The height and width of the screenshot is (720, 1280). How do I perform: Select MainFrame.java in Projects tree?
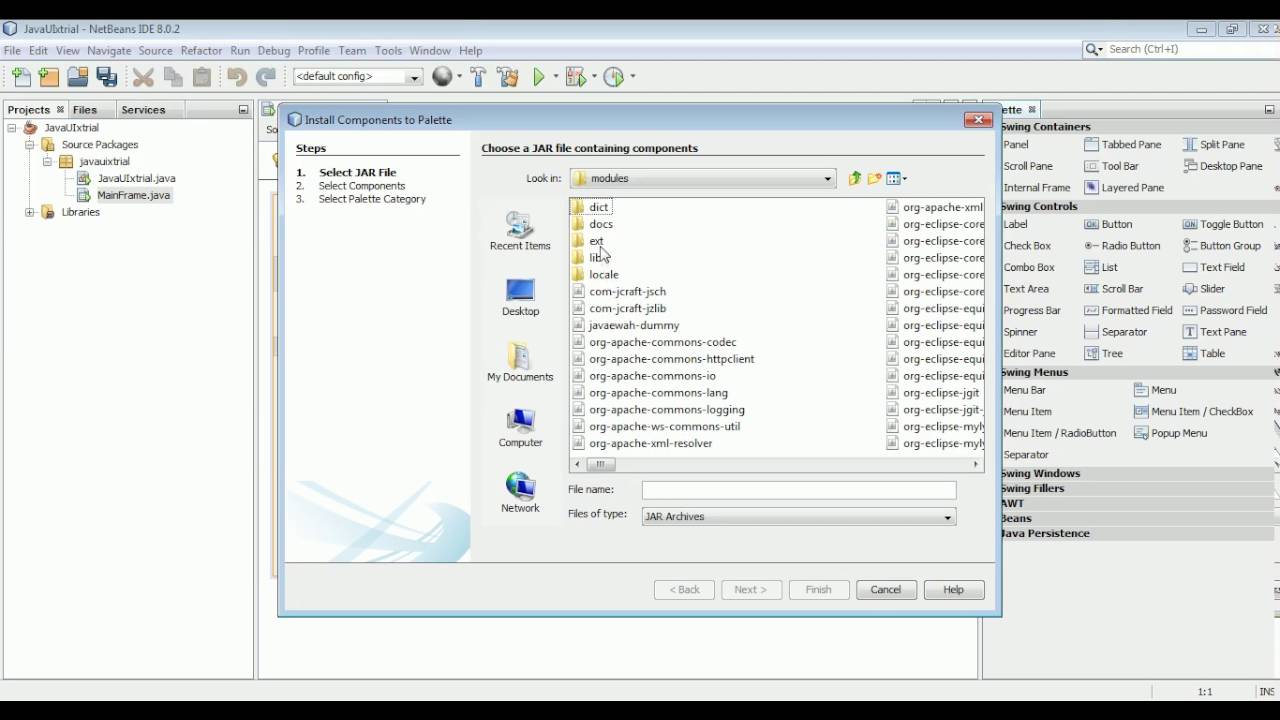pyautogui.click(x=125, y=196)
